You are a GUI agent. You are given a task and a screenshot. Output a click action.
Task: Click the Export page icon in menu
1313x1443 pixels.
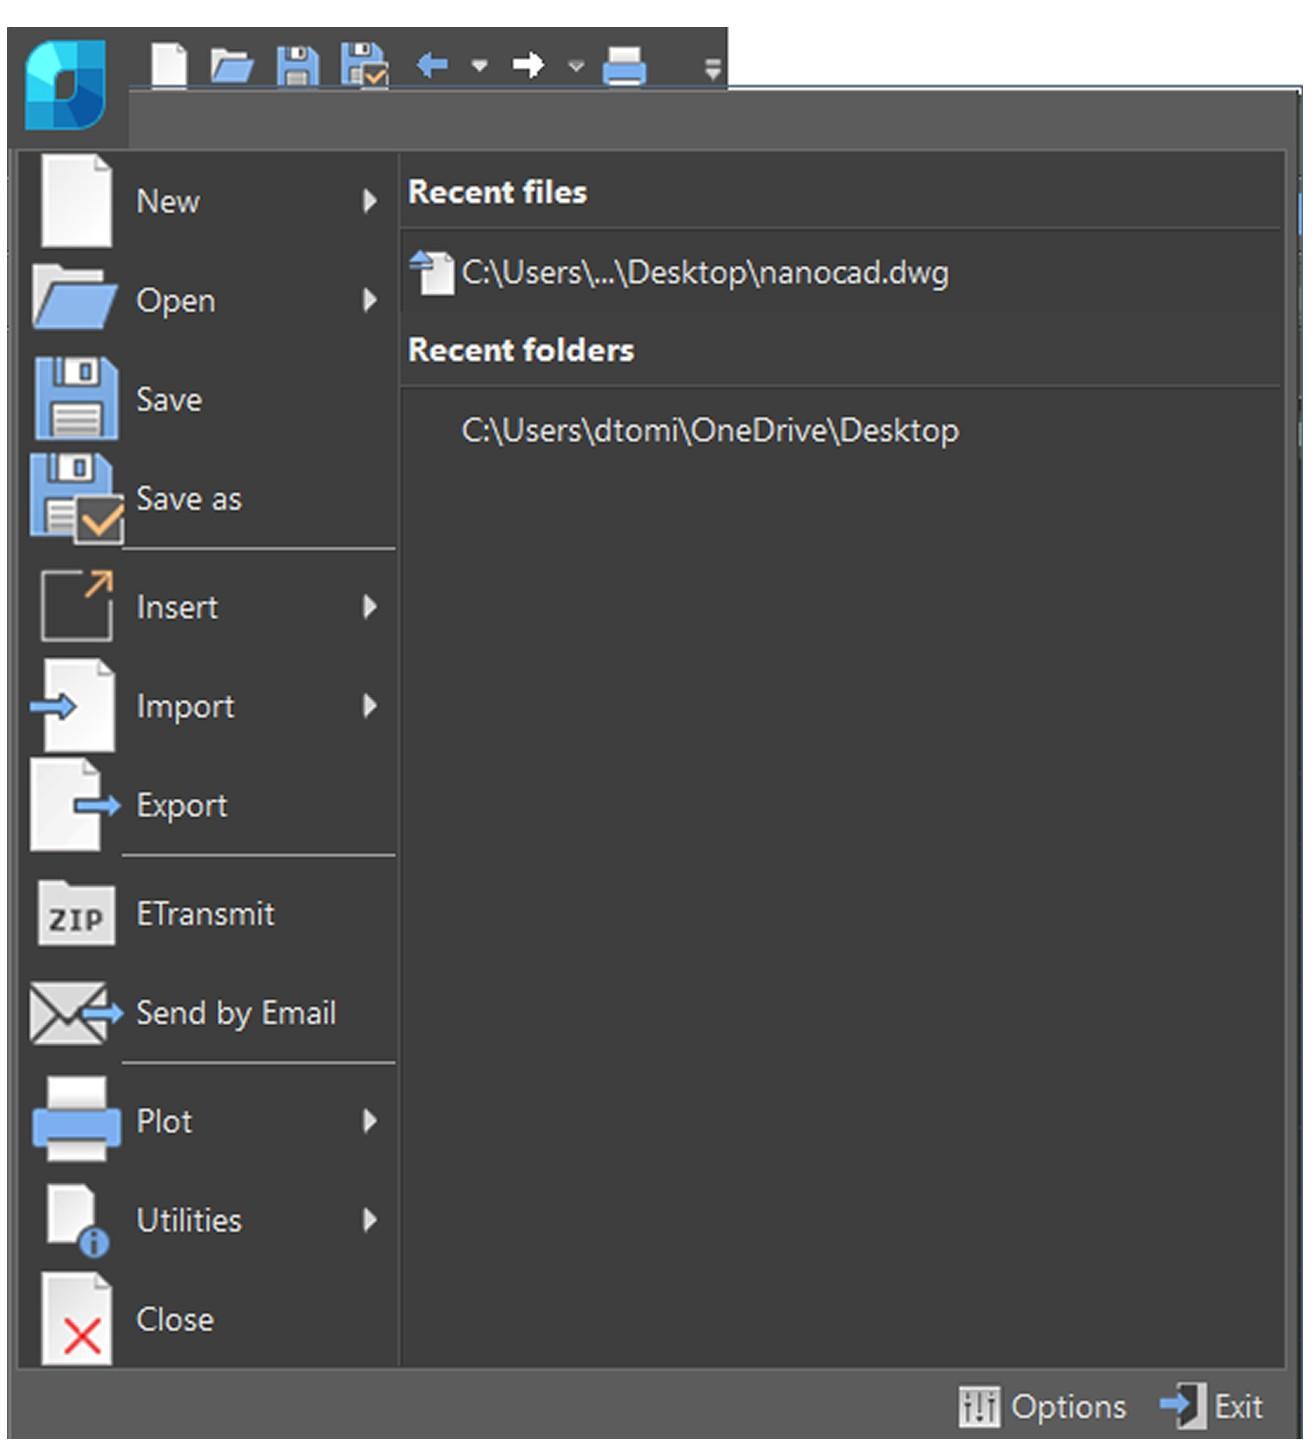tap(75, 805)
